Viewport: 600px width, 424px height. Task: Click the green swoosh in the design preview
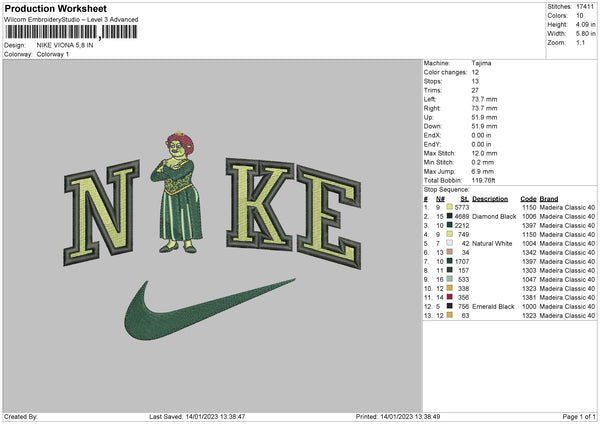(x=209, y=310)
